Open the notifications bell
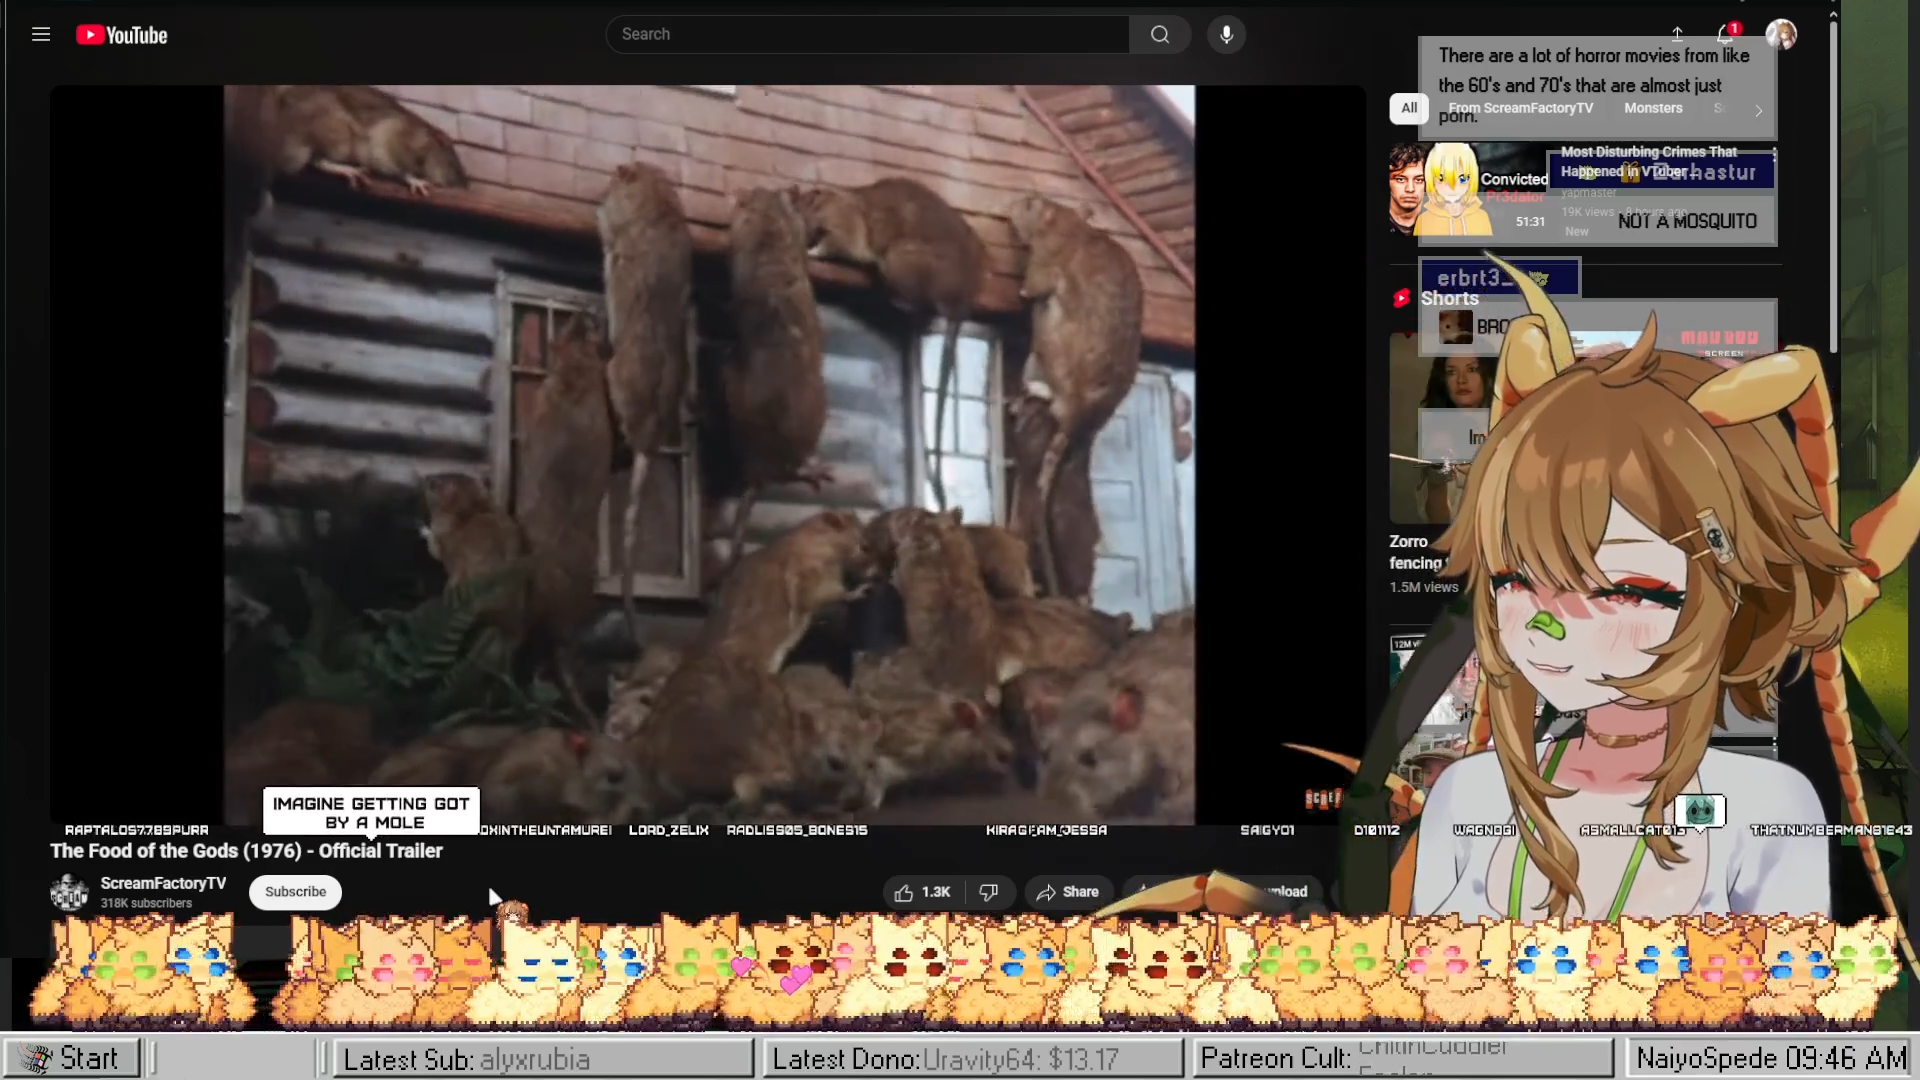Viewport: 1920px width, 1080px height. point(1725,34)
